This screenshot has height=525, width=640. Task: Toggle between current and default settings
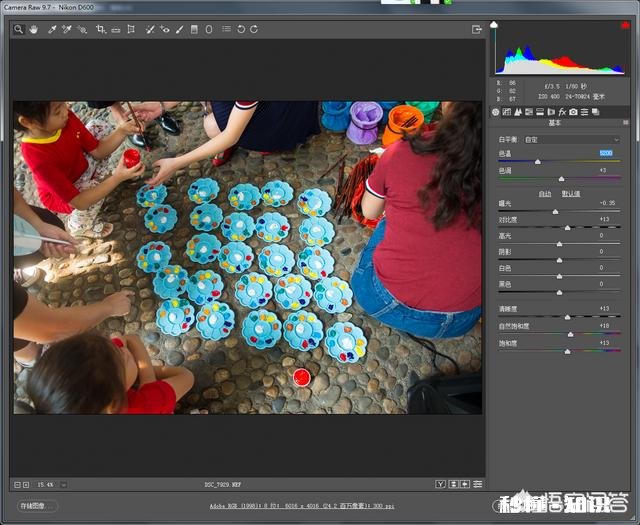478,484
